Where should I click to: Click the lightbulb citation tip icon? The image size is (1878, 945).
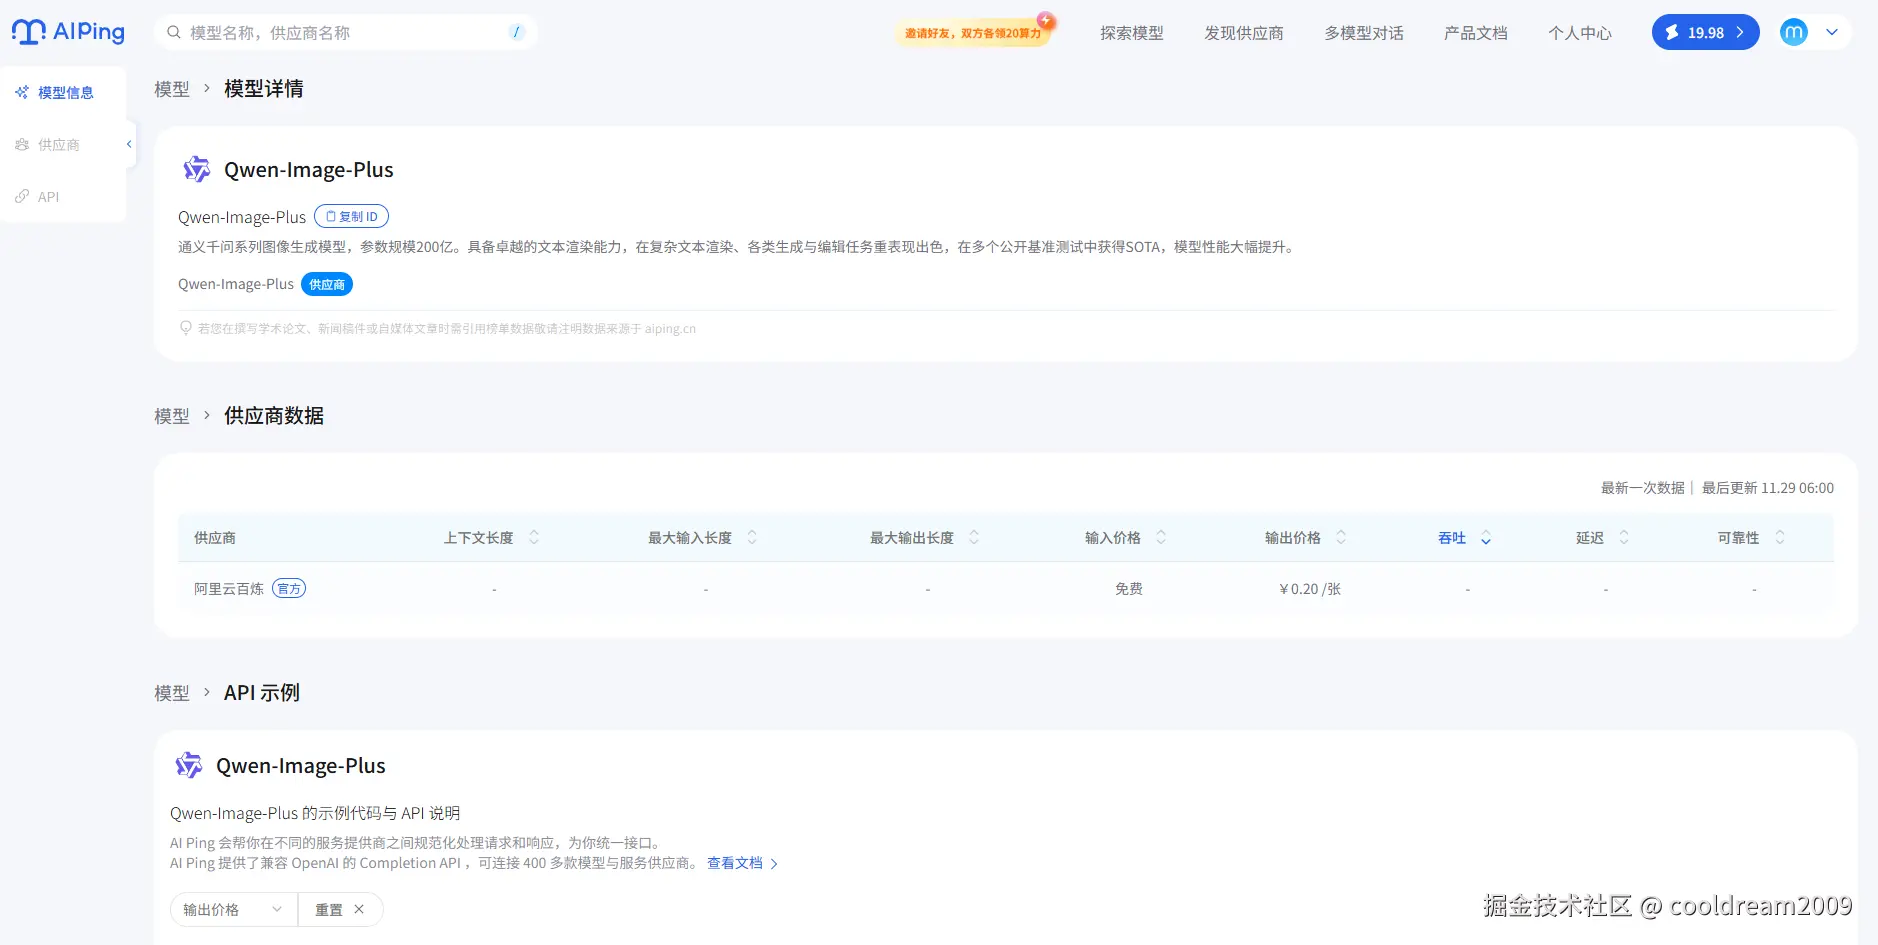[185, 328]
